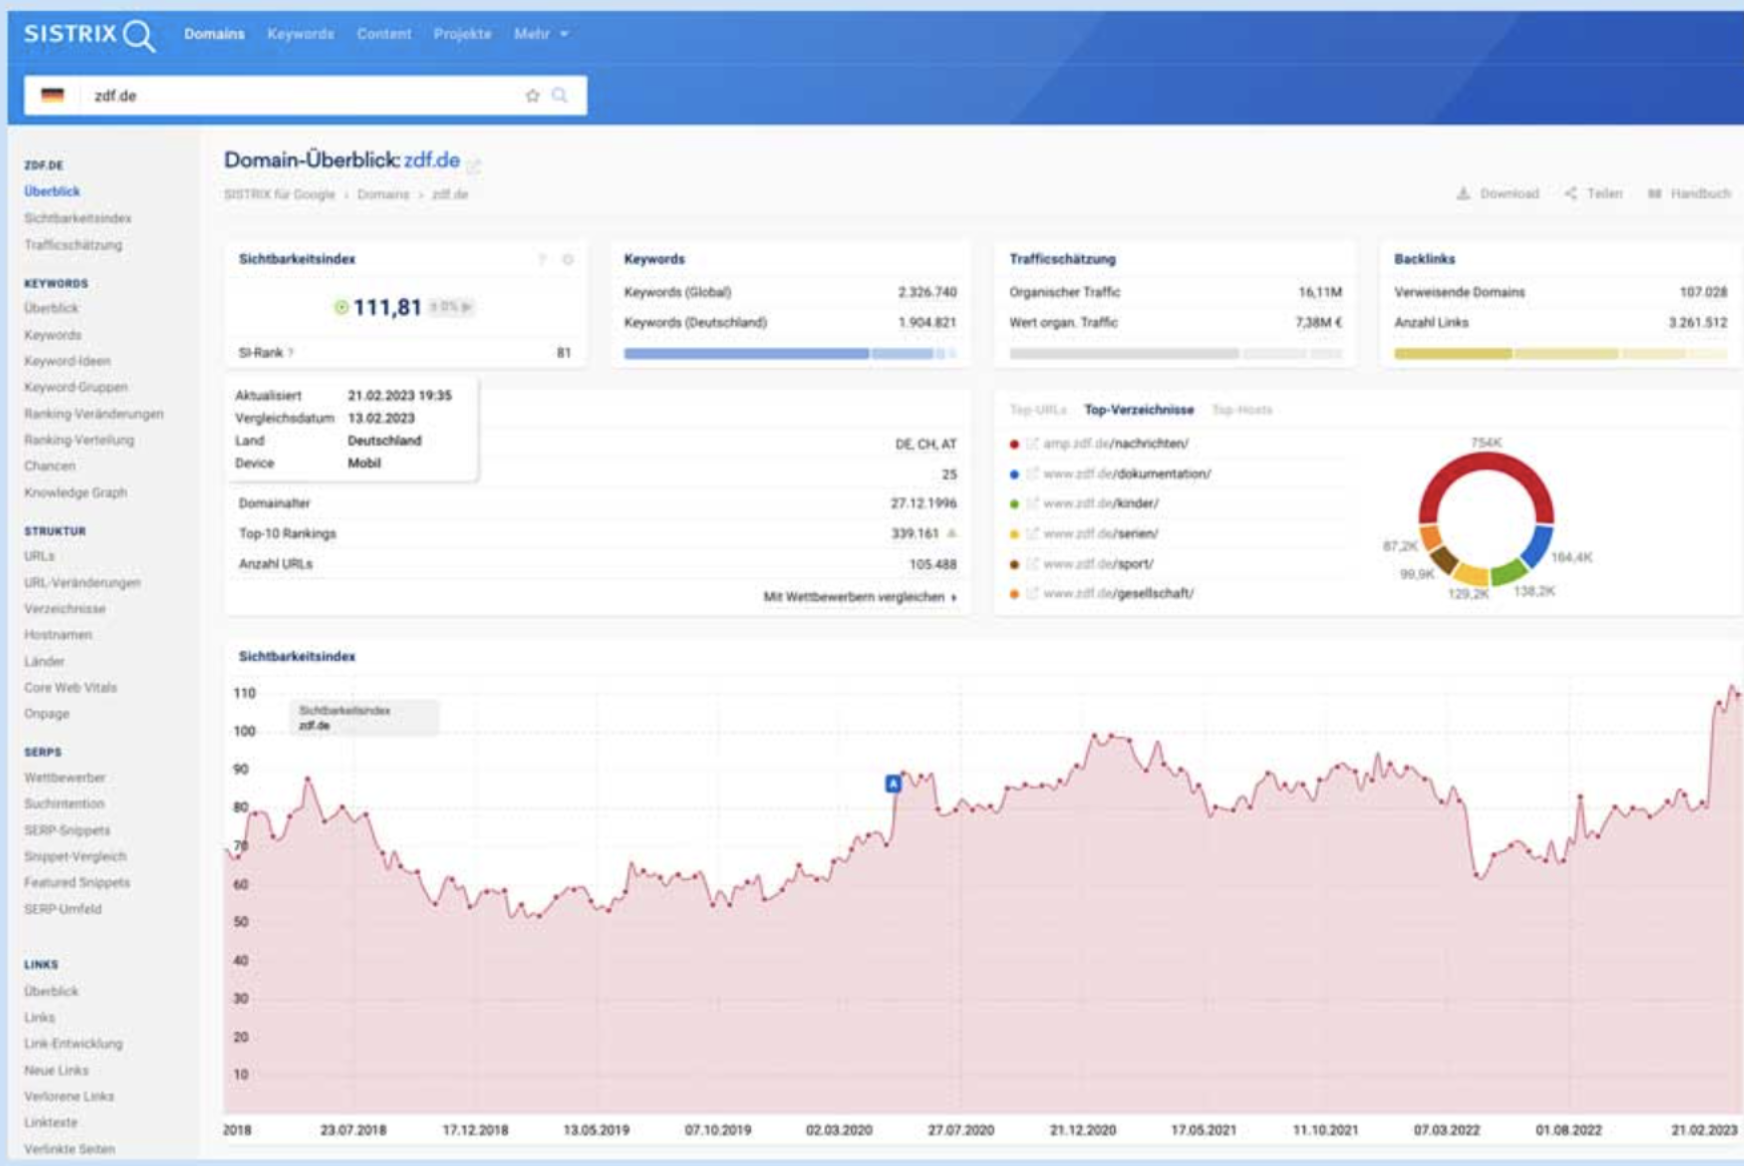Click the percentage change badge next to 111,81
Screen dimensions: 1744x1166
click(x=451, y=307)
